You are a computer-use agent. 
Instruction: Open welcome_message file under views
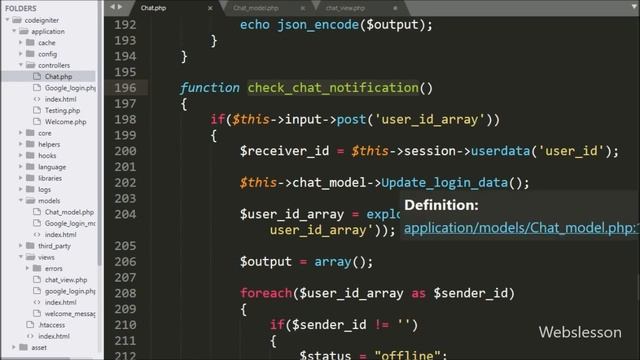[x=70, y=313]
